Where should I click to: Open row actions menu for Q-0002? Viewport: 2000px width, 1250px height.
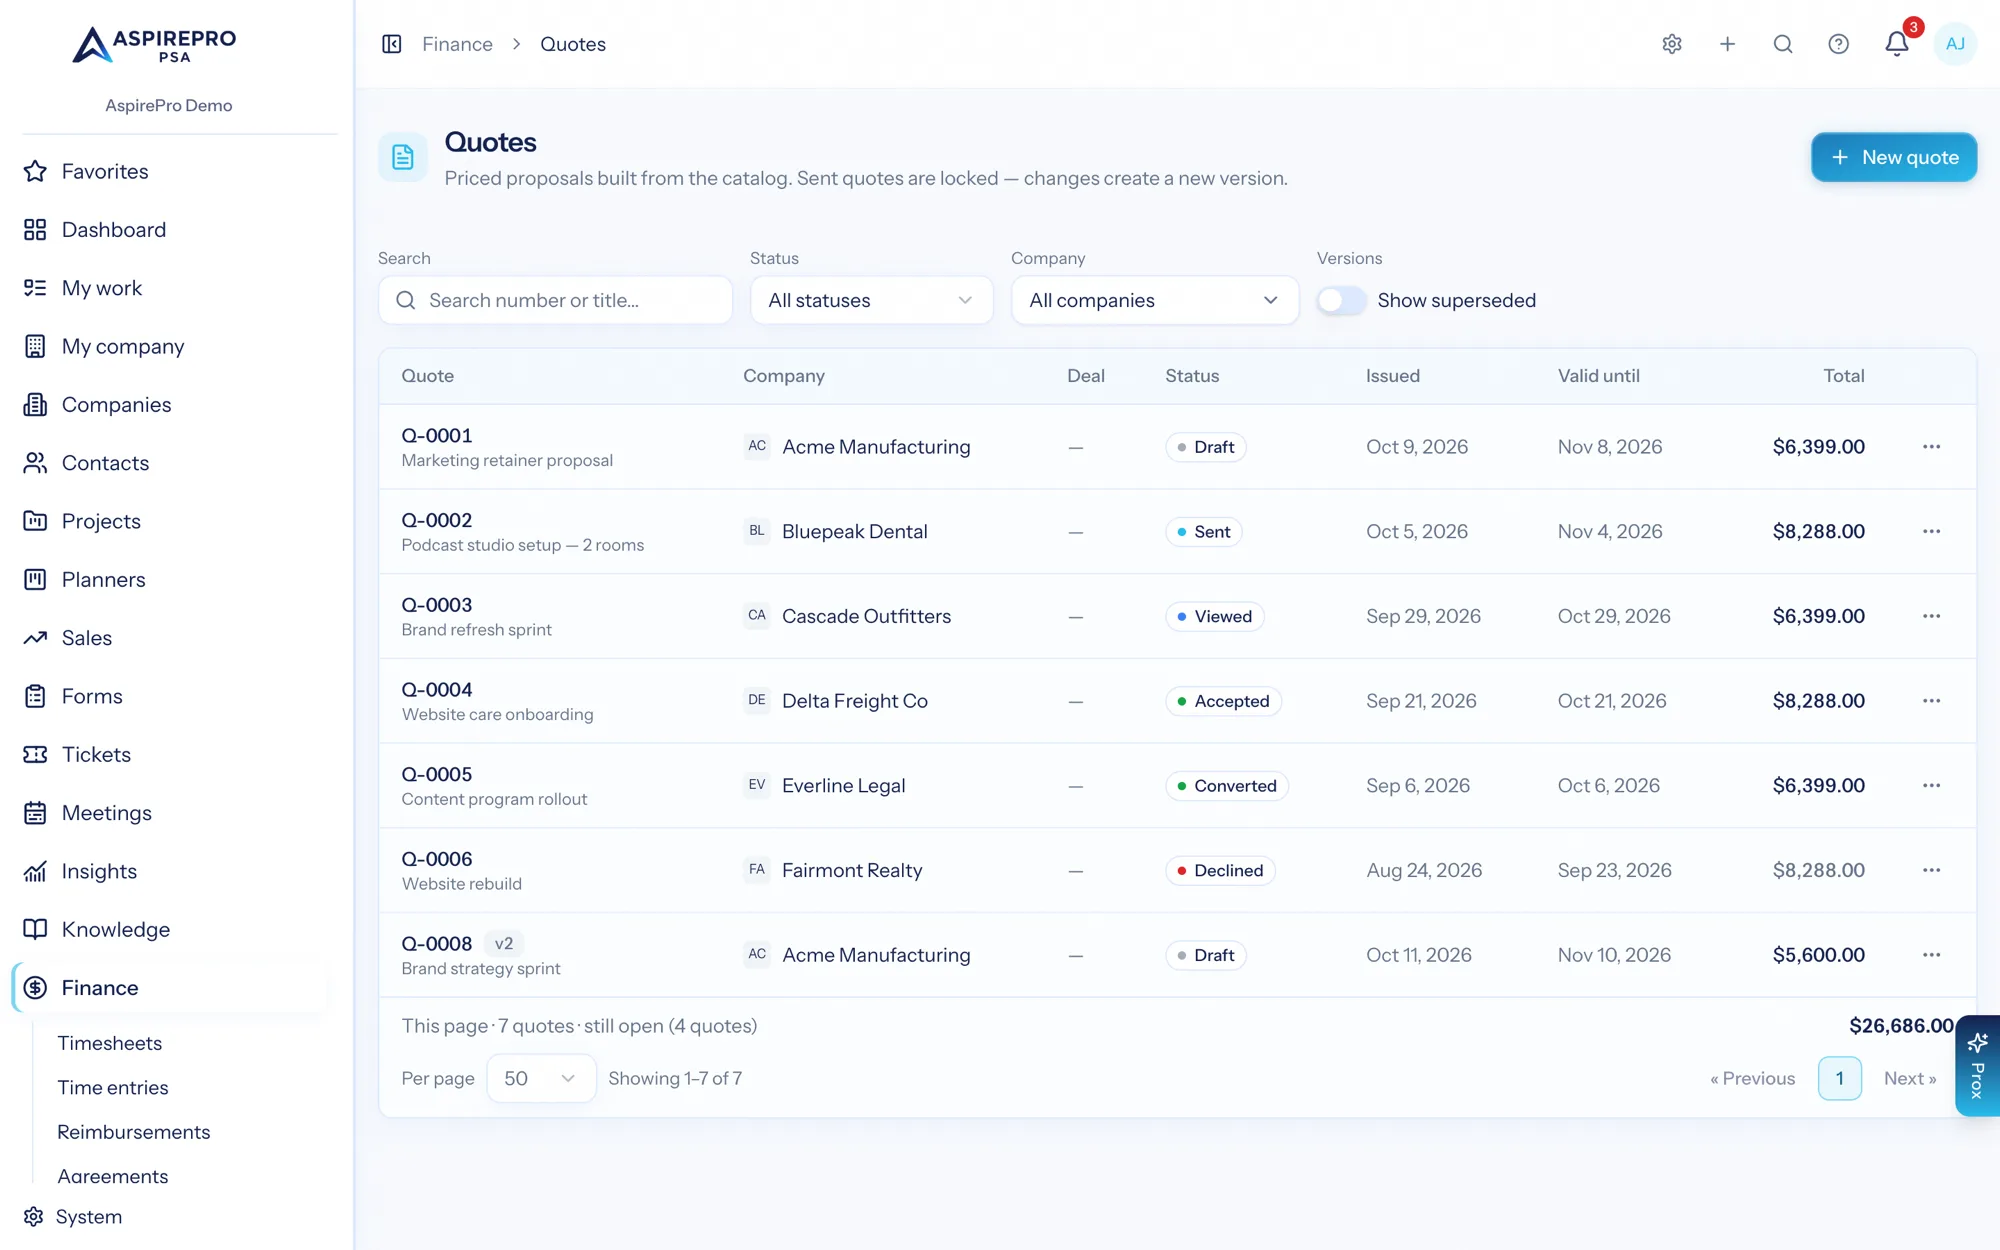1931,531
